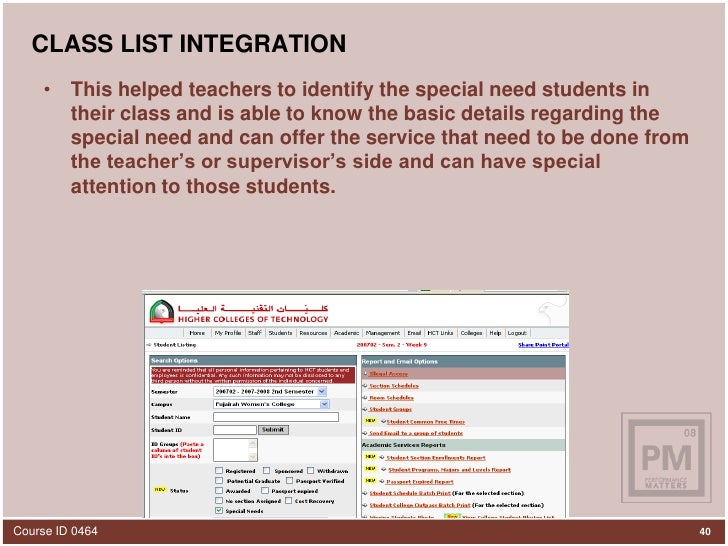The height and width of the screenshot is (546, 728).
Task: Open the Colleges menu
Action: [471, 333]
